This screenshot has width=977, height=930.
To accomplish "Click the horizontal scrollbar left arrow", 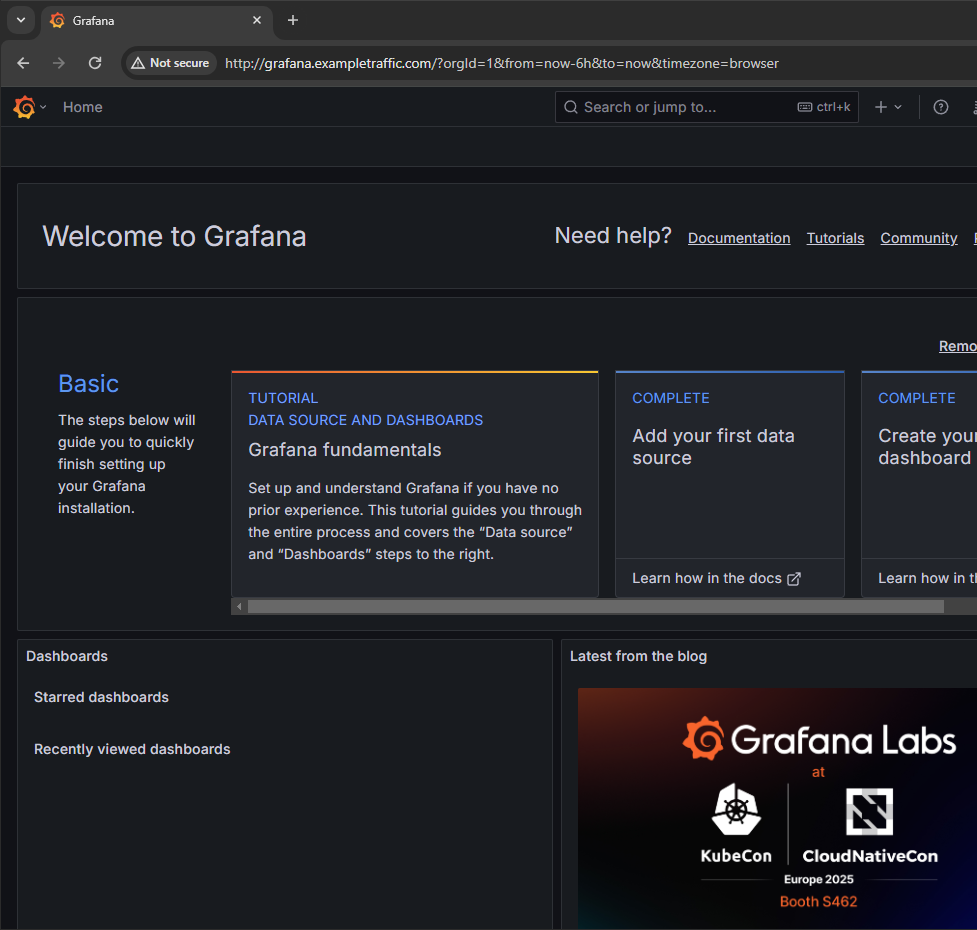I will click(x=239, y=606).
